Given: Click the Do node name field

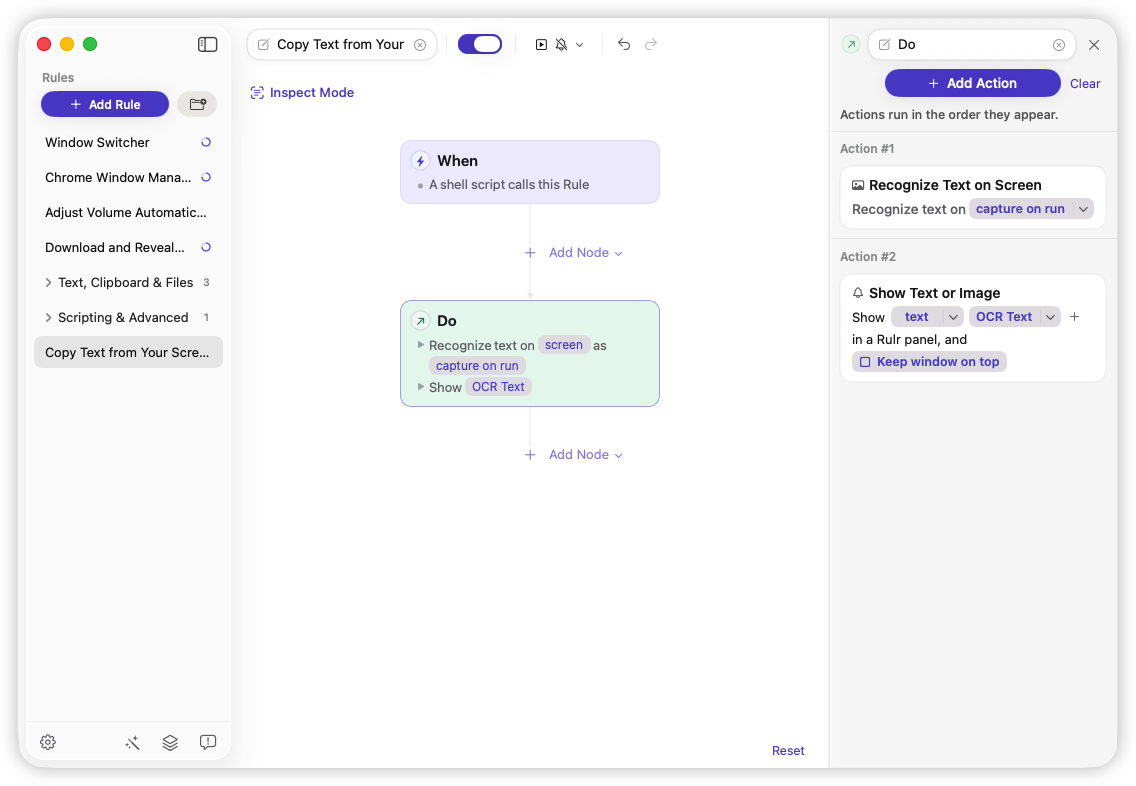Looking at the screenshot, I should (972, 45).
